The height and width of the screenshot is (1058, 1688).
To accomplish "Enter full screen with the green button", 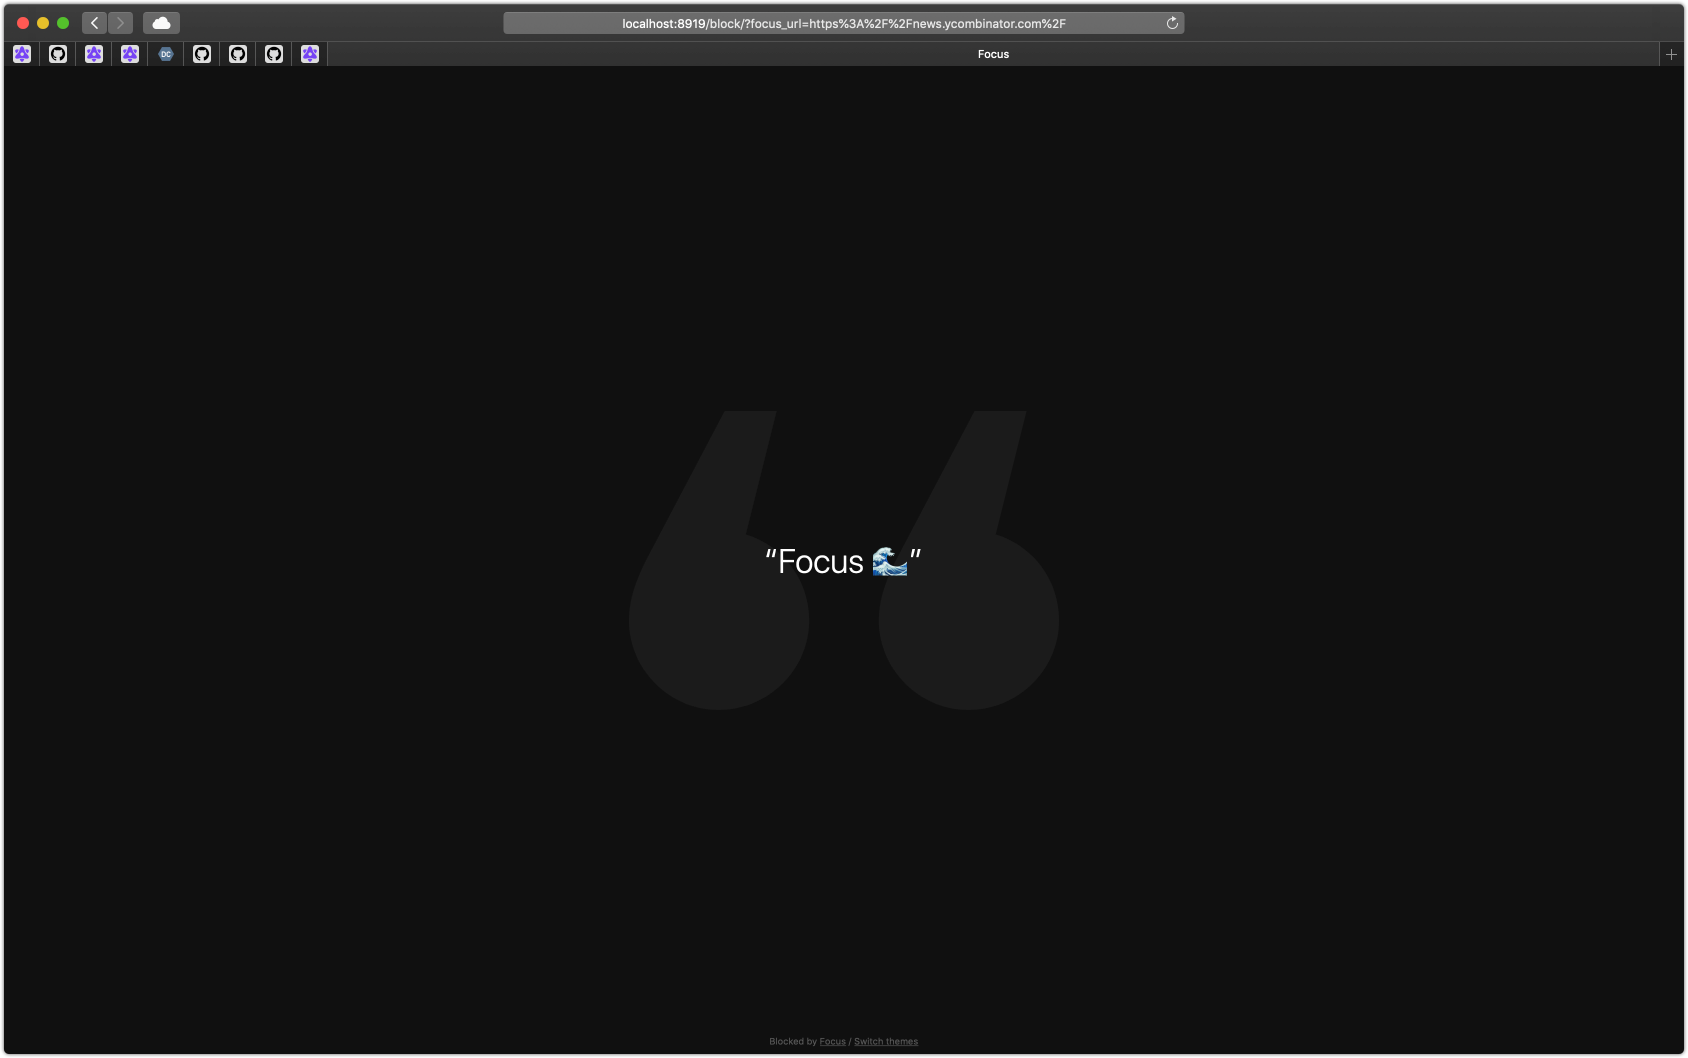I will click(63, 23).
